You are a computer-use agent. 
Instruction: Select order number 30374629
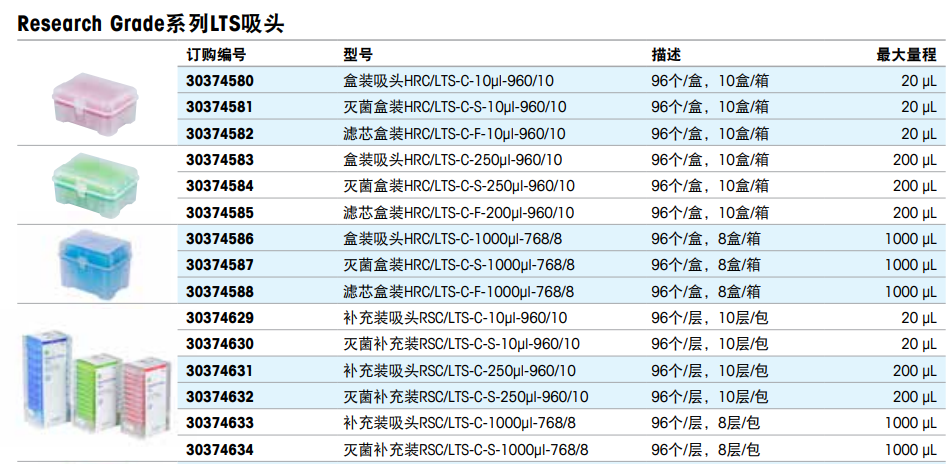(220, 318)
